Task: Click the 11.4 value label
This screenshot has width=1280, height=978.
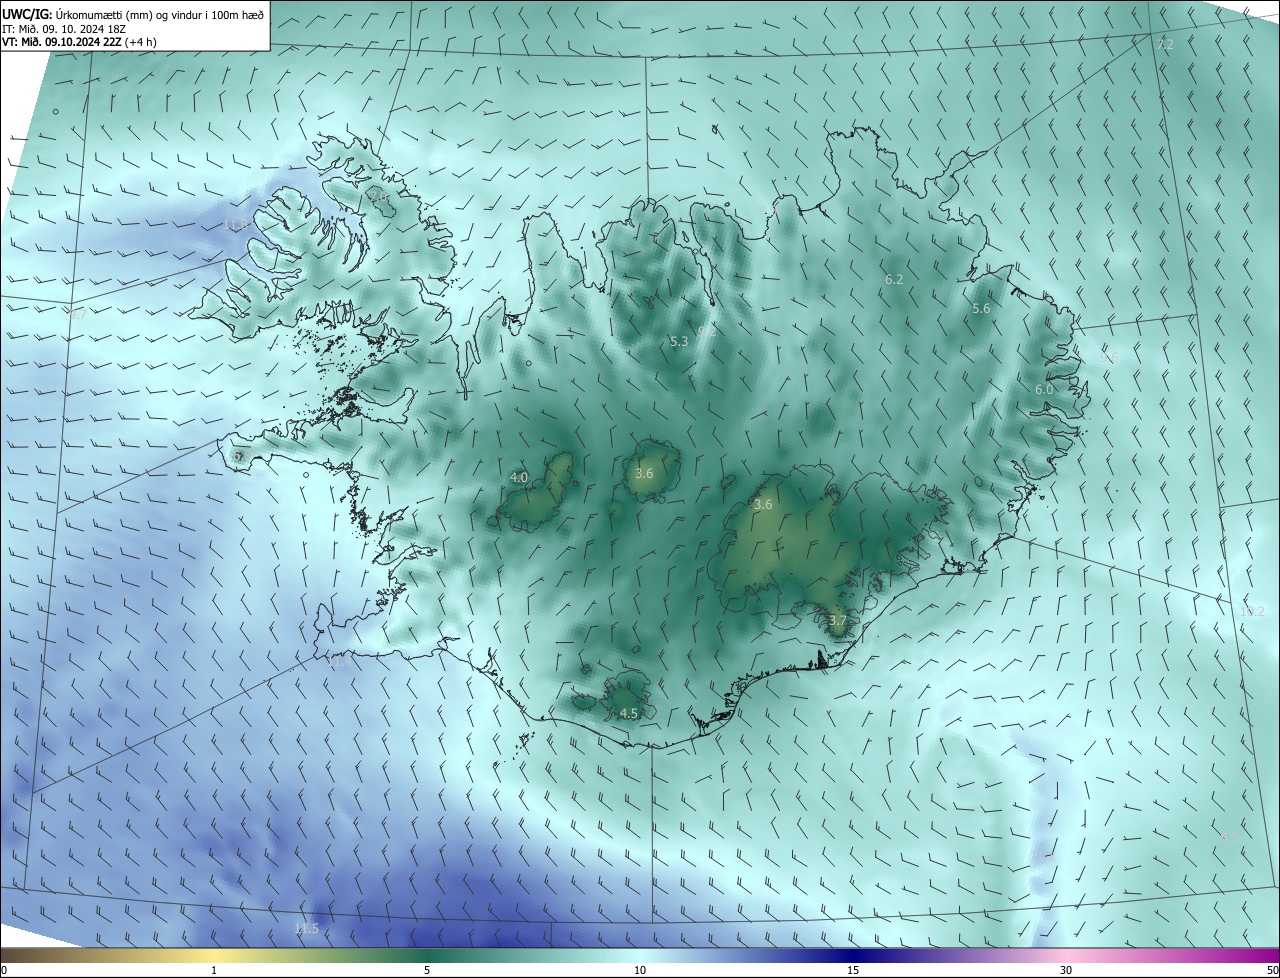Action: click(340, 661)
